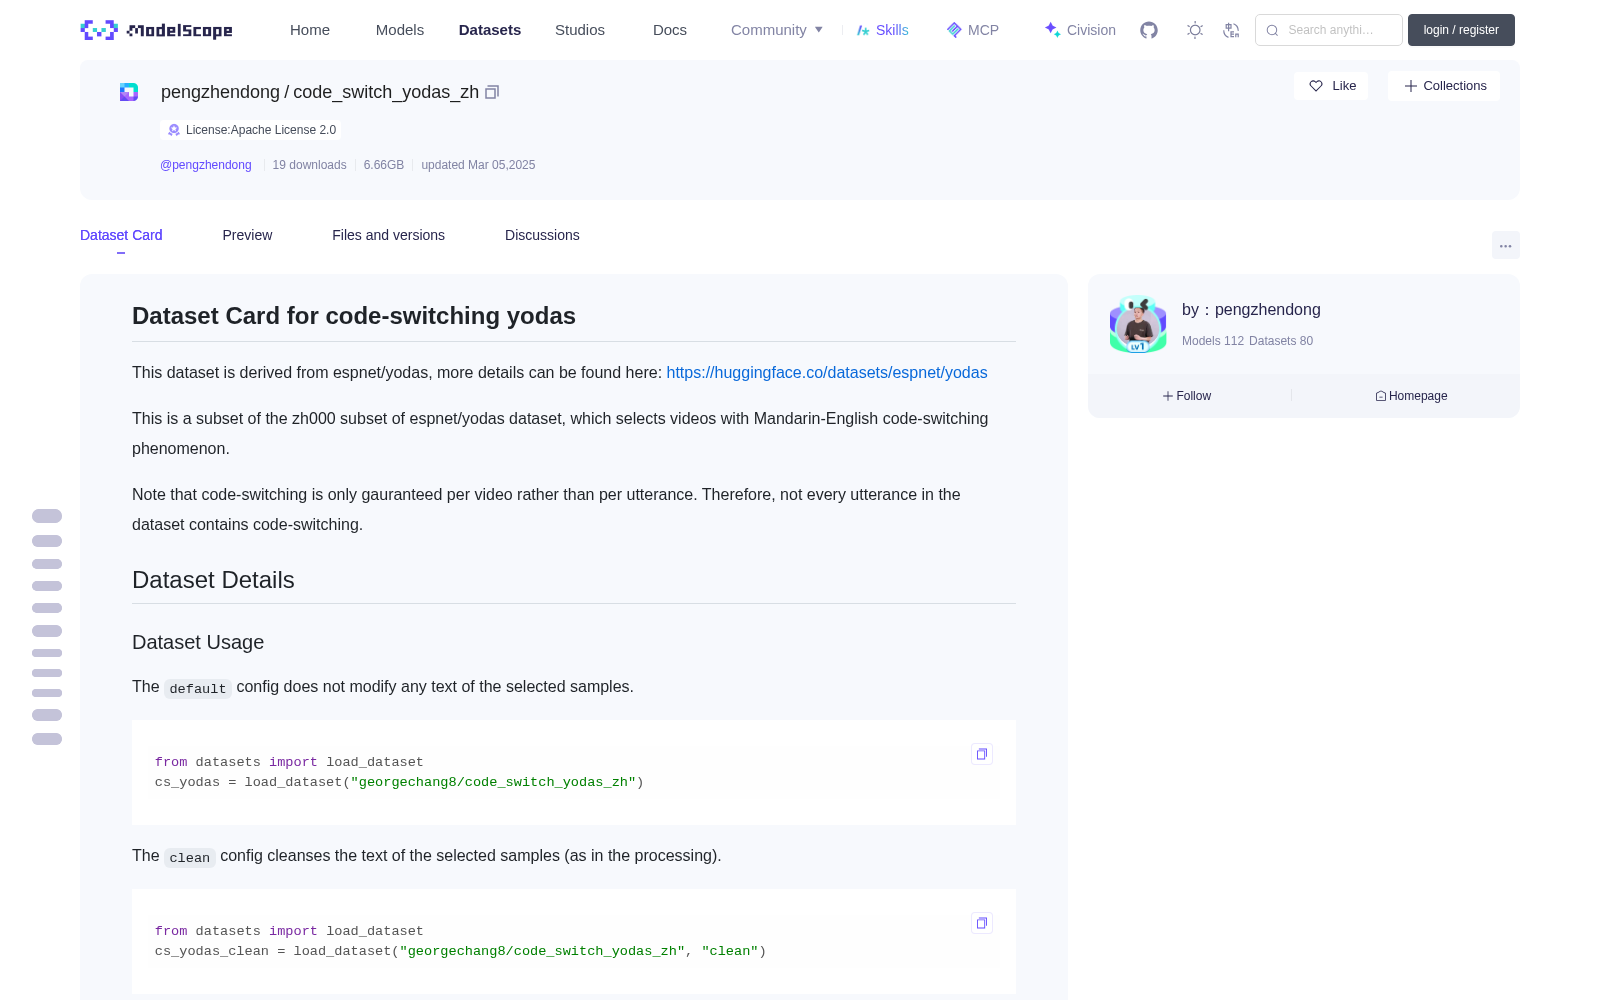Click the Apache License 2.0 tag
The image size is (1600, 1000).
pos(251,130)
